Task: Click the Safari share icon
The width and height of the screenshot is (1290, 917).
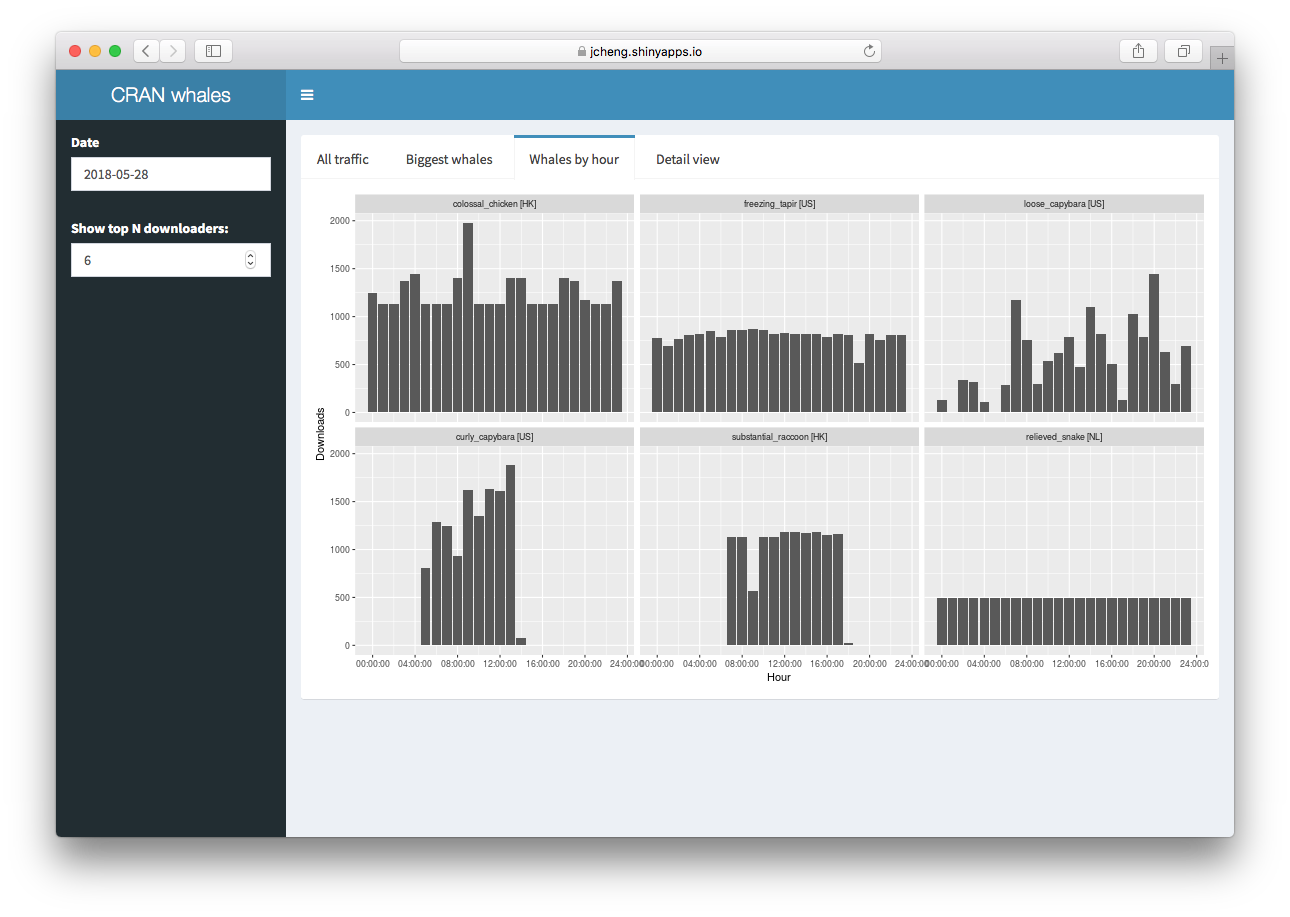Action: click(1138, 50)
